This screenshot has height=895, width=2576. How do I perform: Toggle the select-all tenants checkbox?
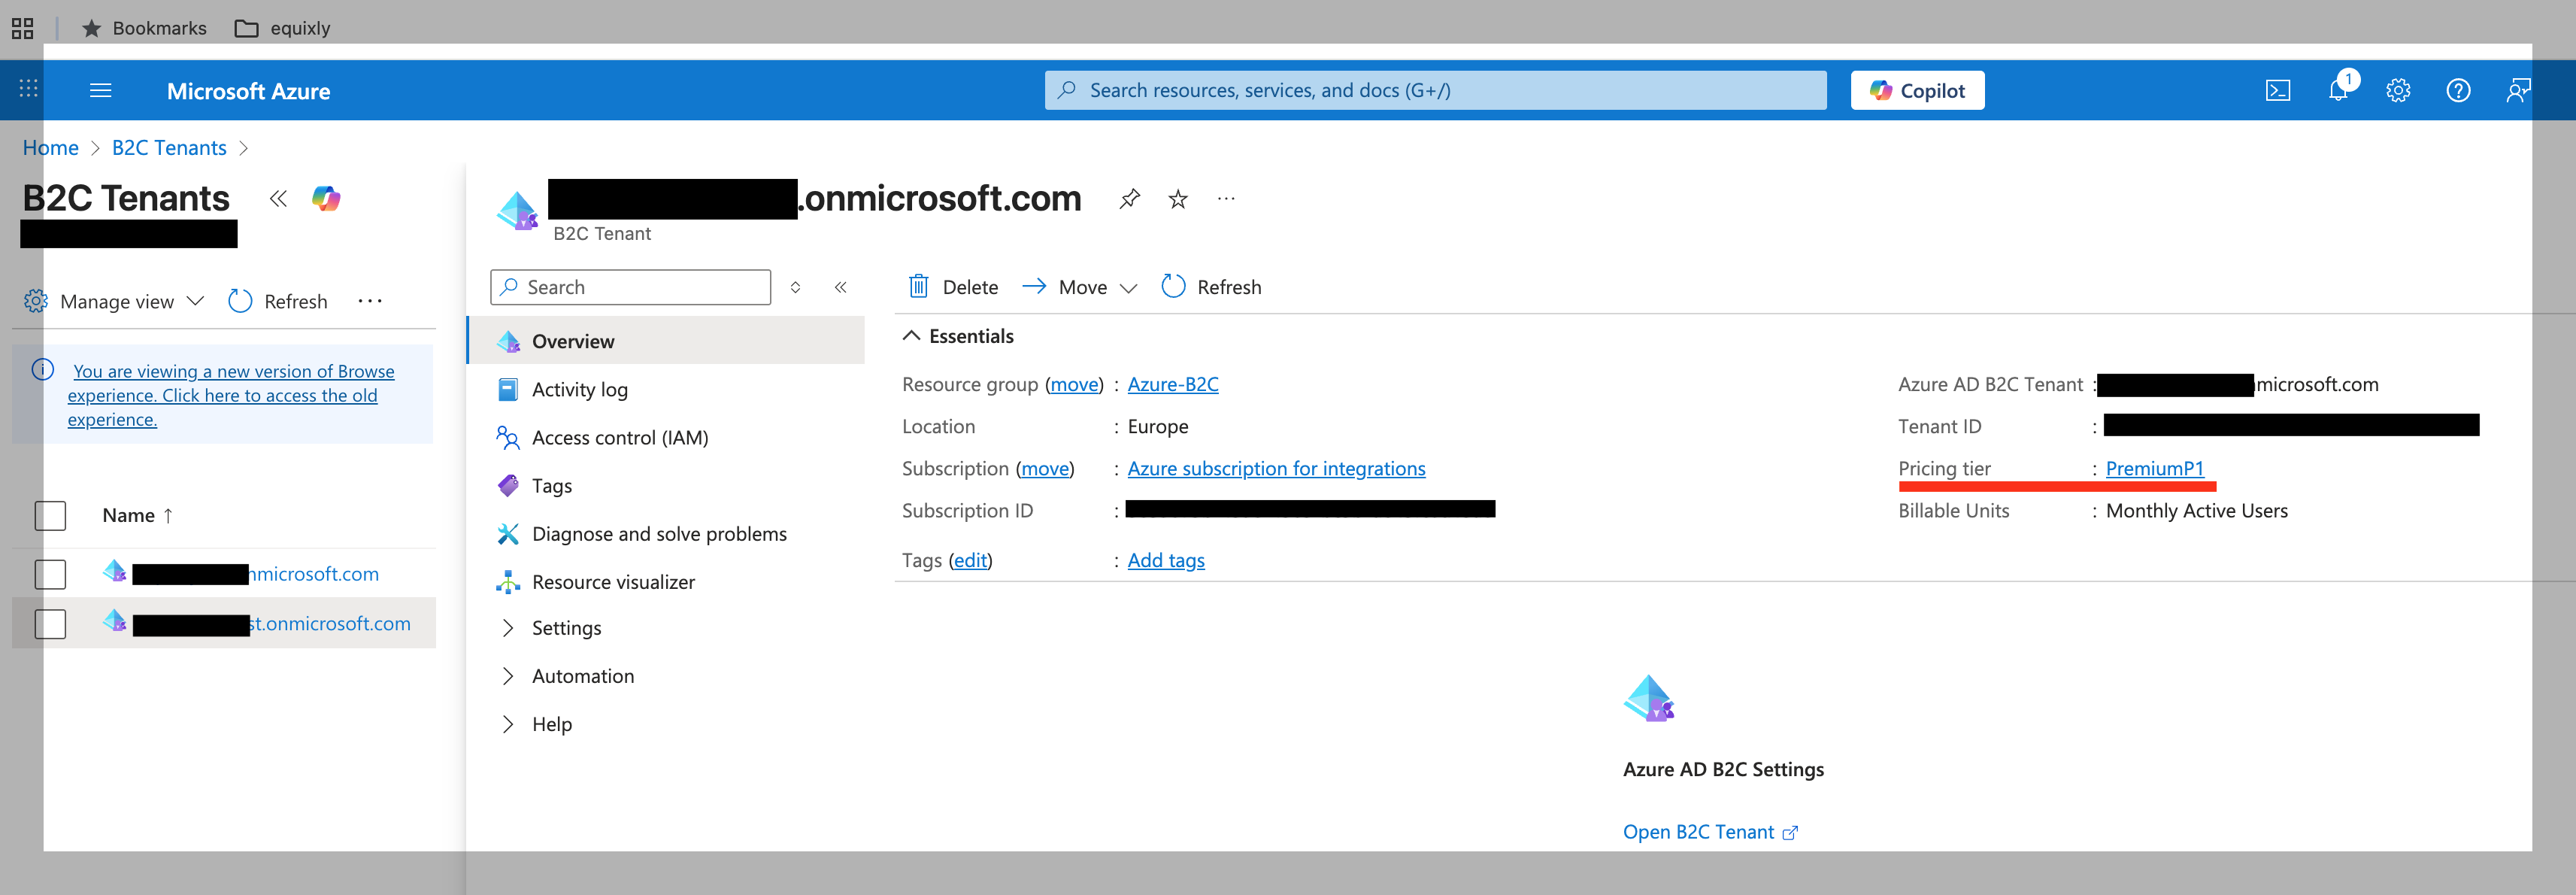50,516
